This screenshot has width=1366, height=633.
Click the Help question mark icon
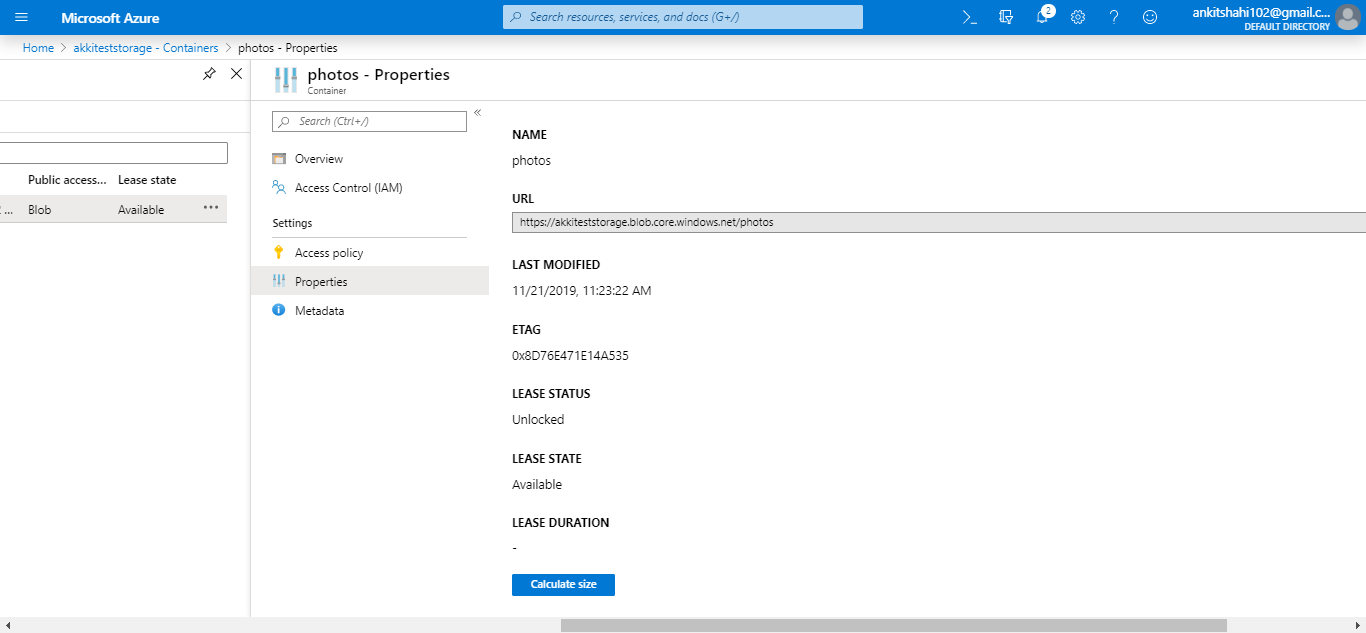(1114, 17)
